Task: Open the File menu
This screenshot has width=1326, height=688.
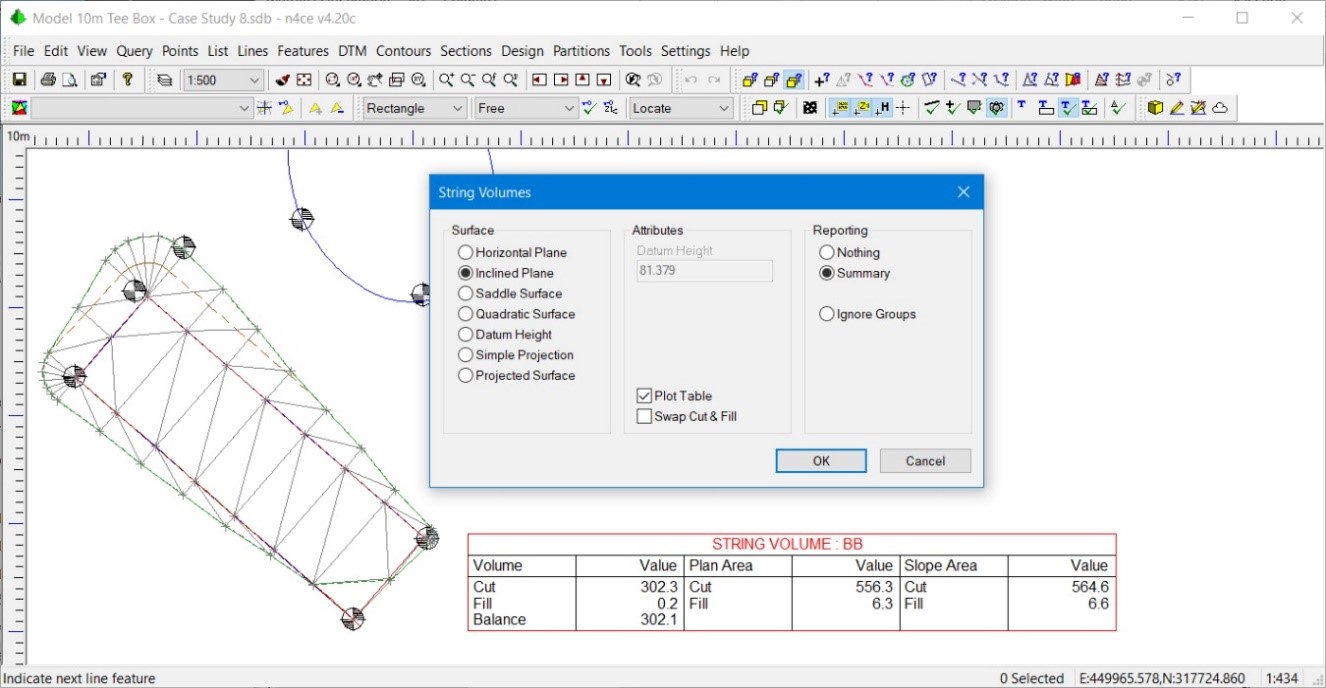Action: (x=24, y=51)
